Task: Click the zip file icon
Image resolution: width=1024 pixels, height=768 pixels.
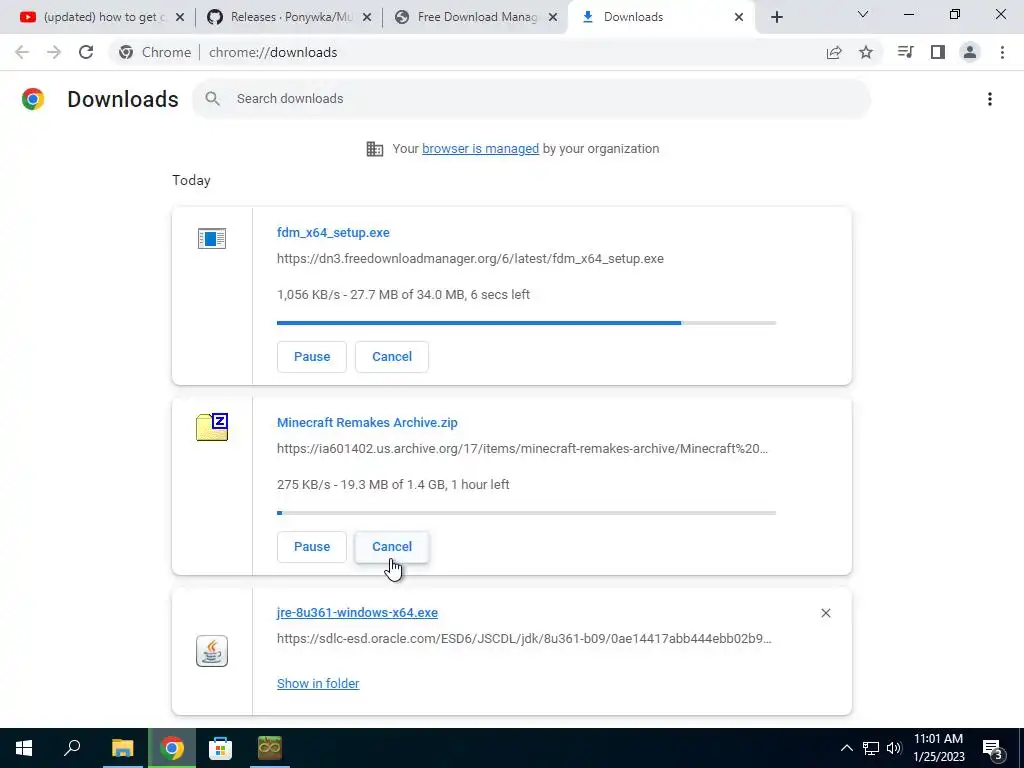Action: point(212,427)
